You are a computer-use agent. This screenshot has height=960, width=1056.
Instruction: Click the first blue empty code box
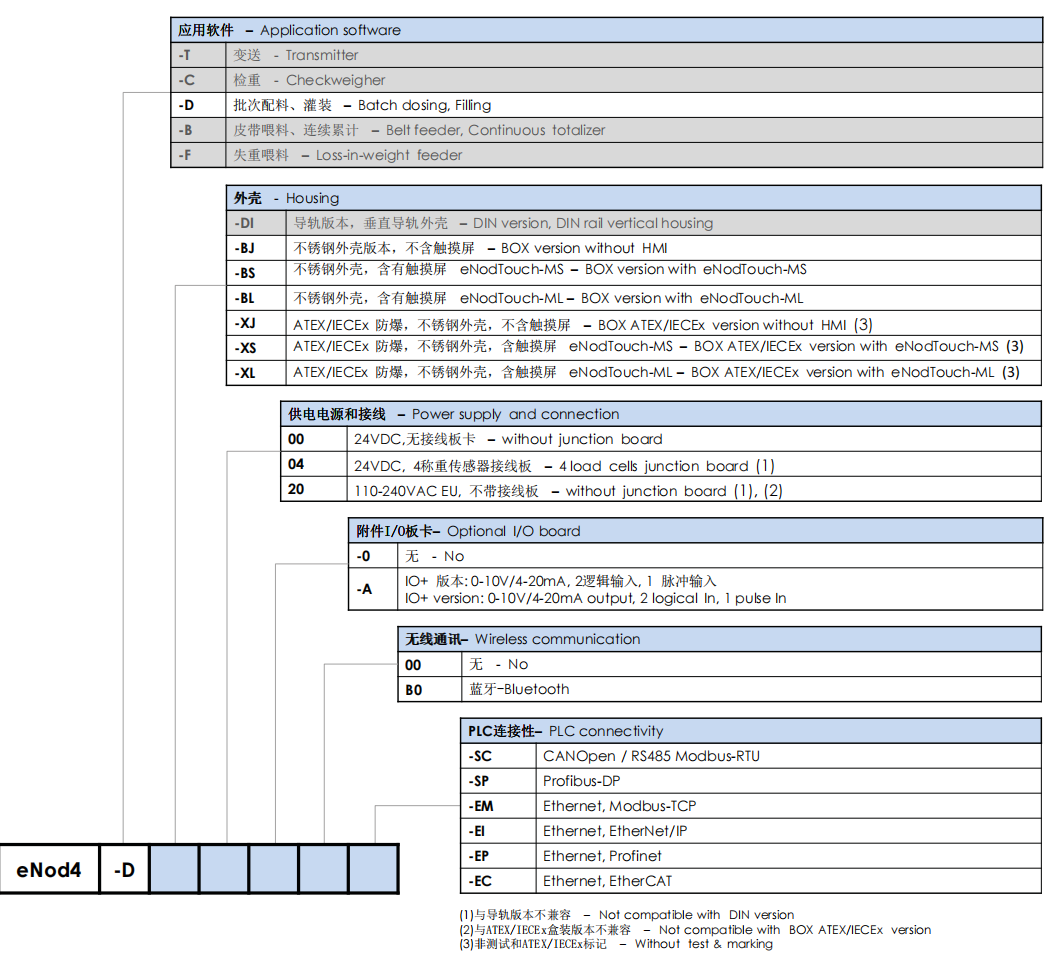pyautogui.click(x=174, y=870)
